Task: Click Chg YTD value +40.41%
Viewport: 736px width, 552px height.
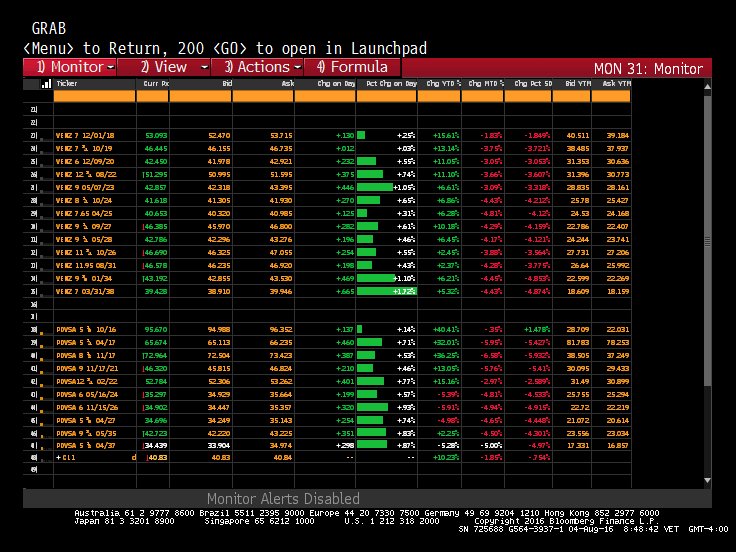Action: click(446, 330)
